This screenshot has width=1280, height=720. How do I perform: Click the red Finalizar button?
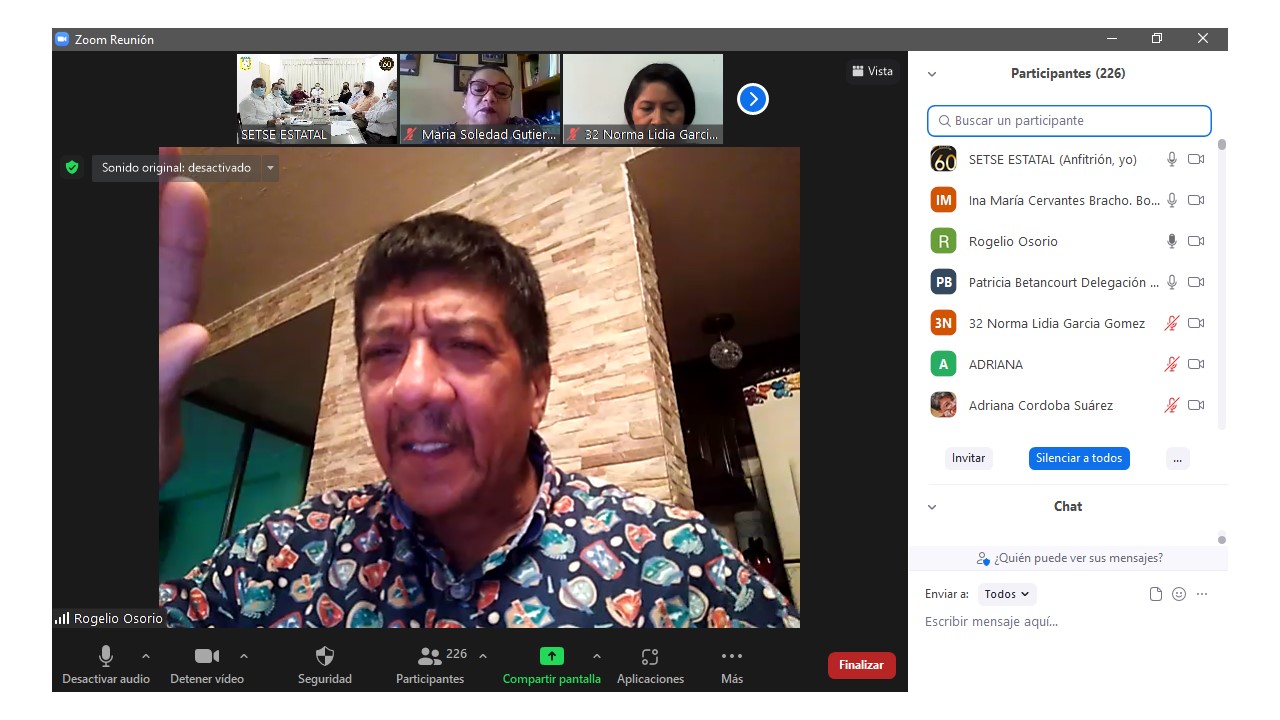point(861,665)
